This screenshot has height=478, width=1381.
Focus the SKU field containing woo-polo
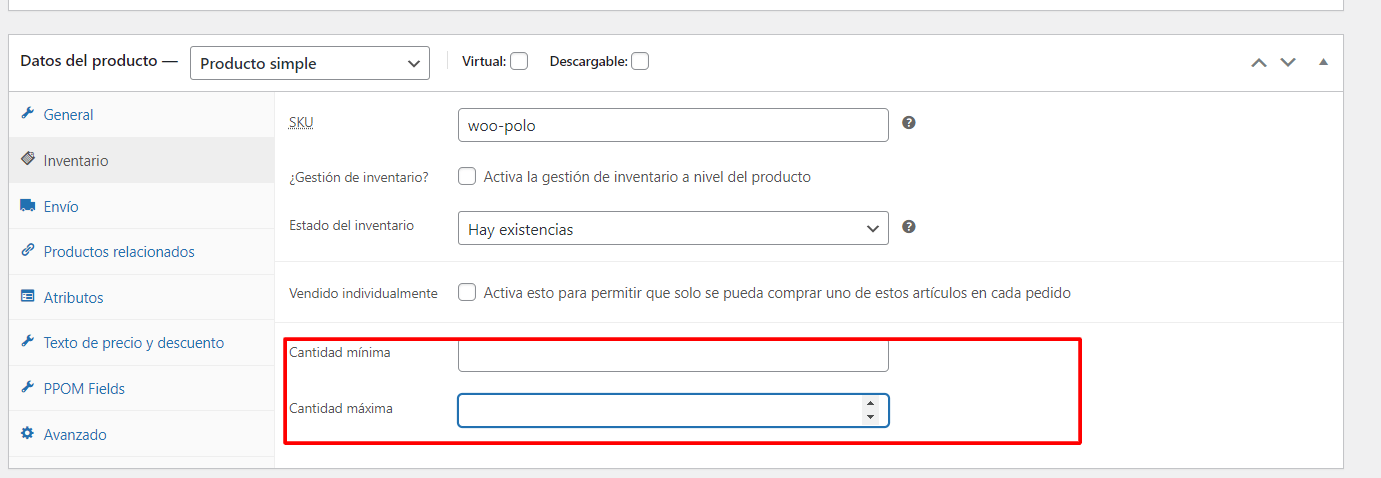click(x=673, y=125)
